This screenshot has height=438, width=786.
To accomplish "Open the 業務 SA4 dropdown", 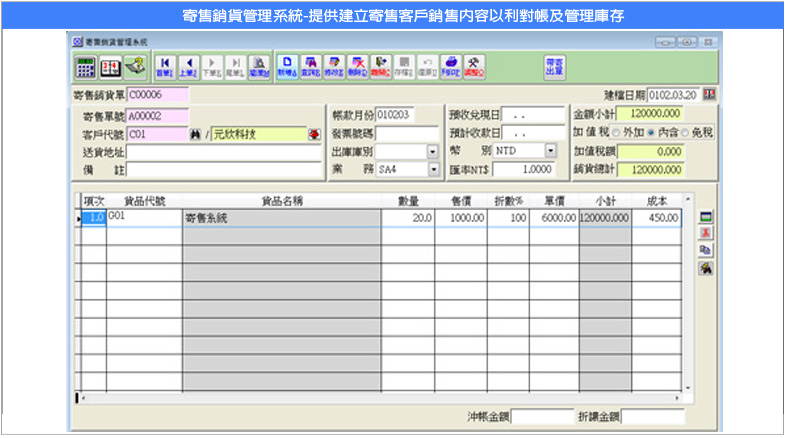I will point(433,169).
